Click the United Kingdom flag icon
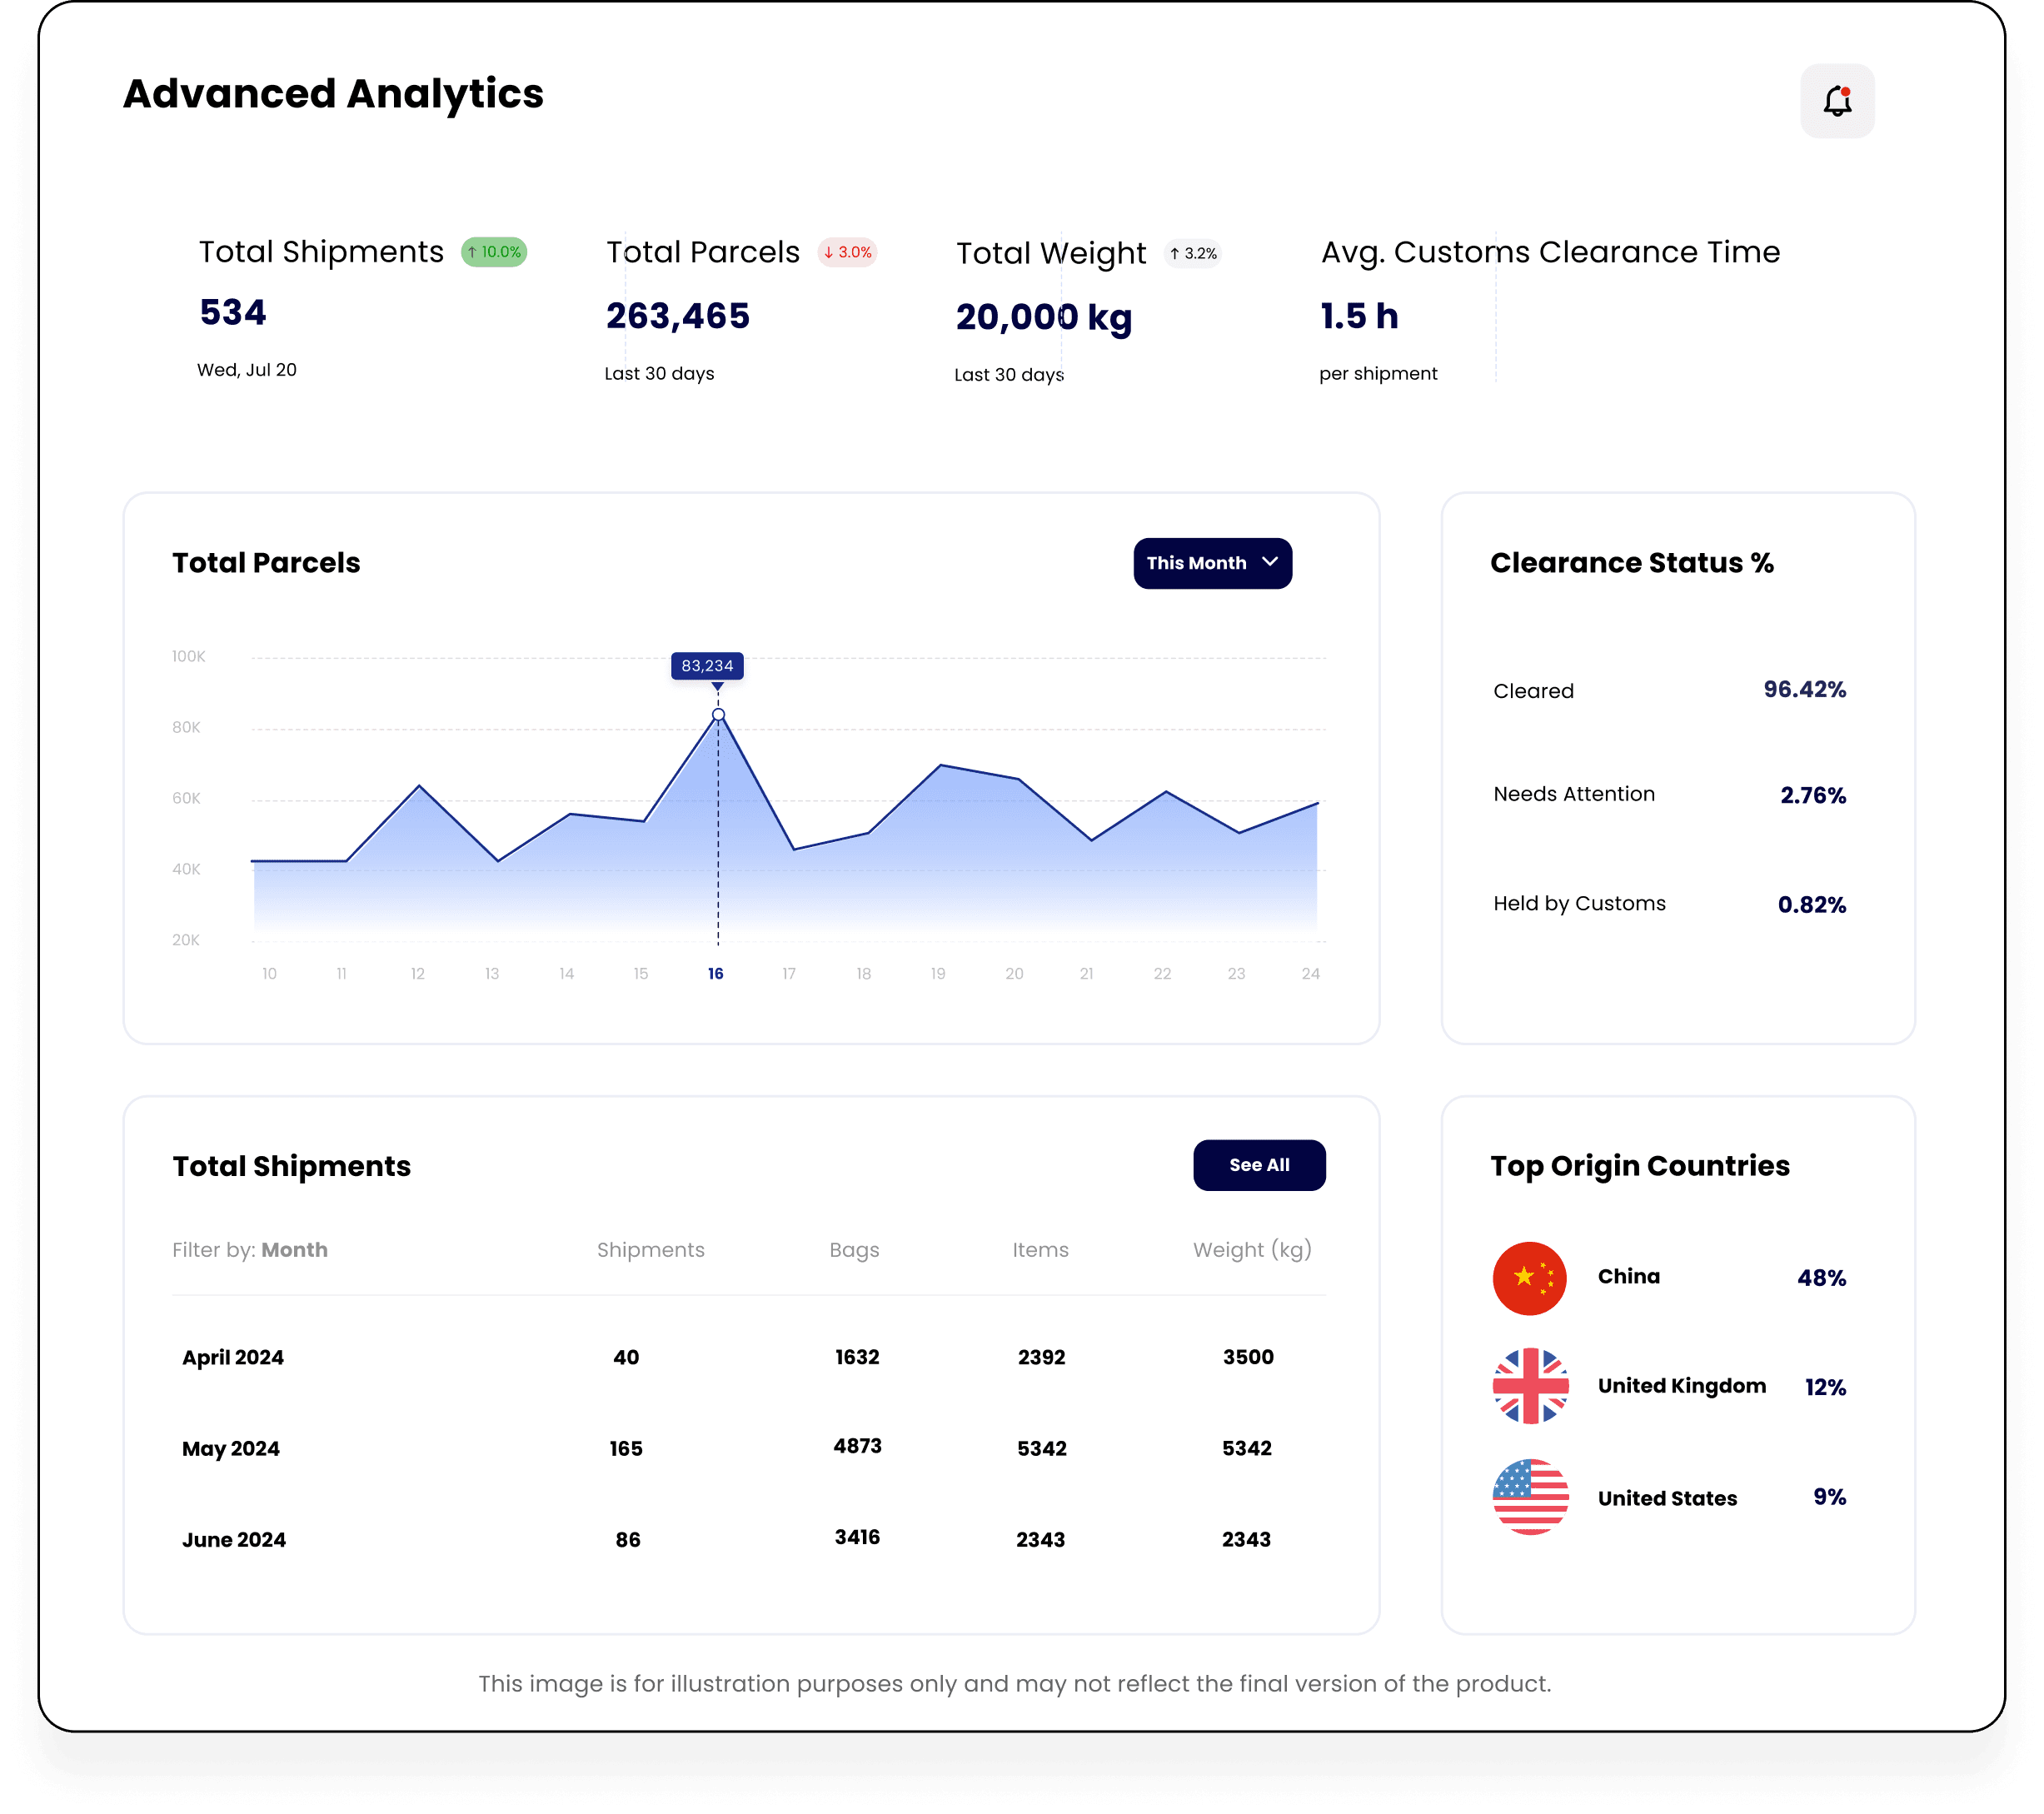 [1529, 1385]
